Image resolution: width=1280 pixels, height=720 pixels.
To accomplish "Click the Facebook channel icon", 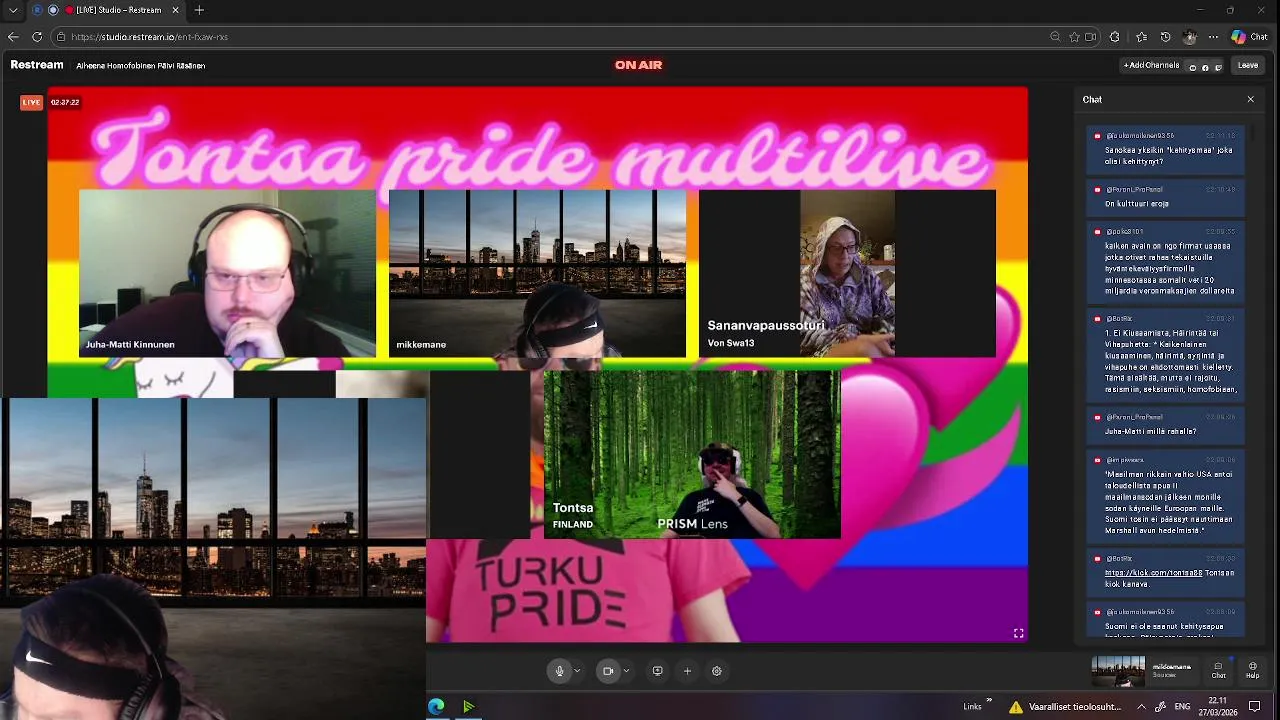I will coord(1205,67).
